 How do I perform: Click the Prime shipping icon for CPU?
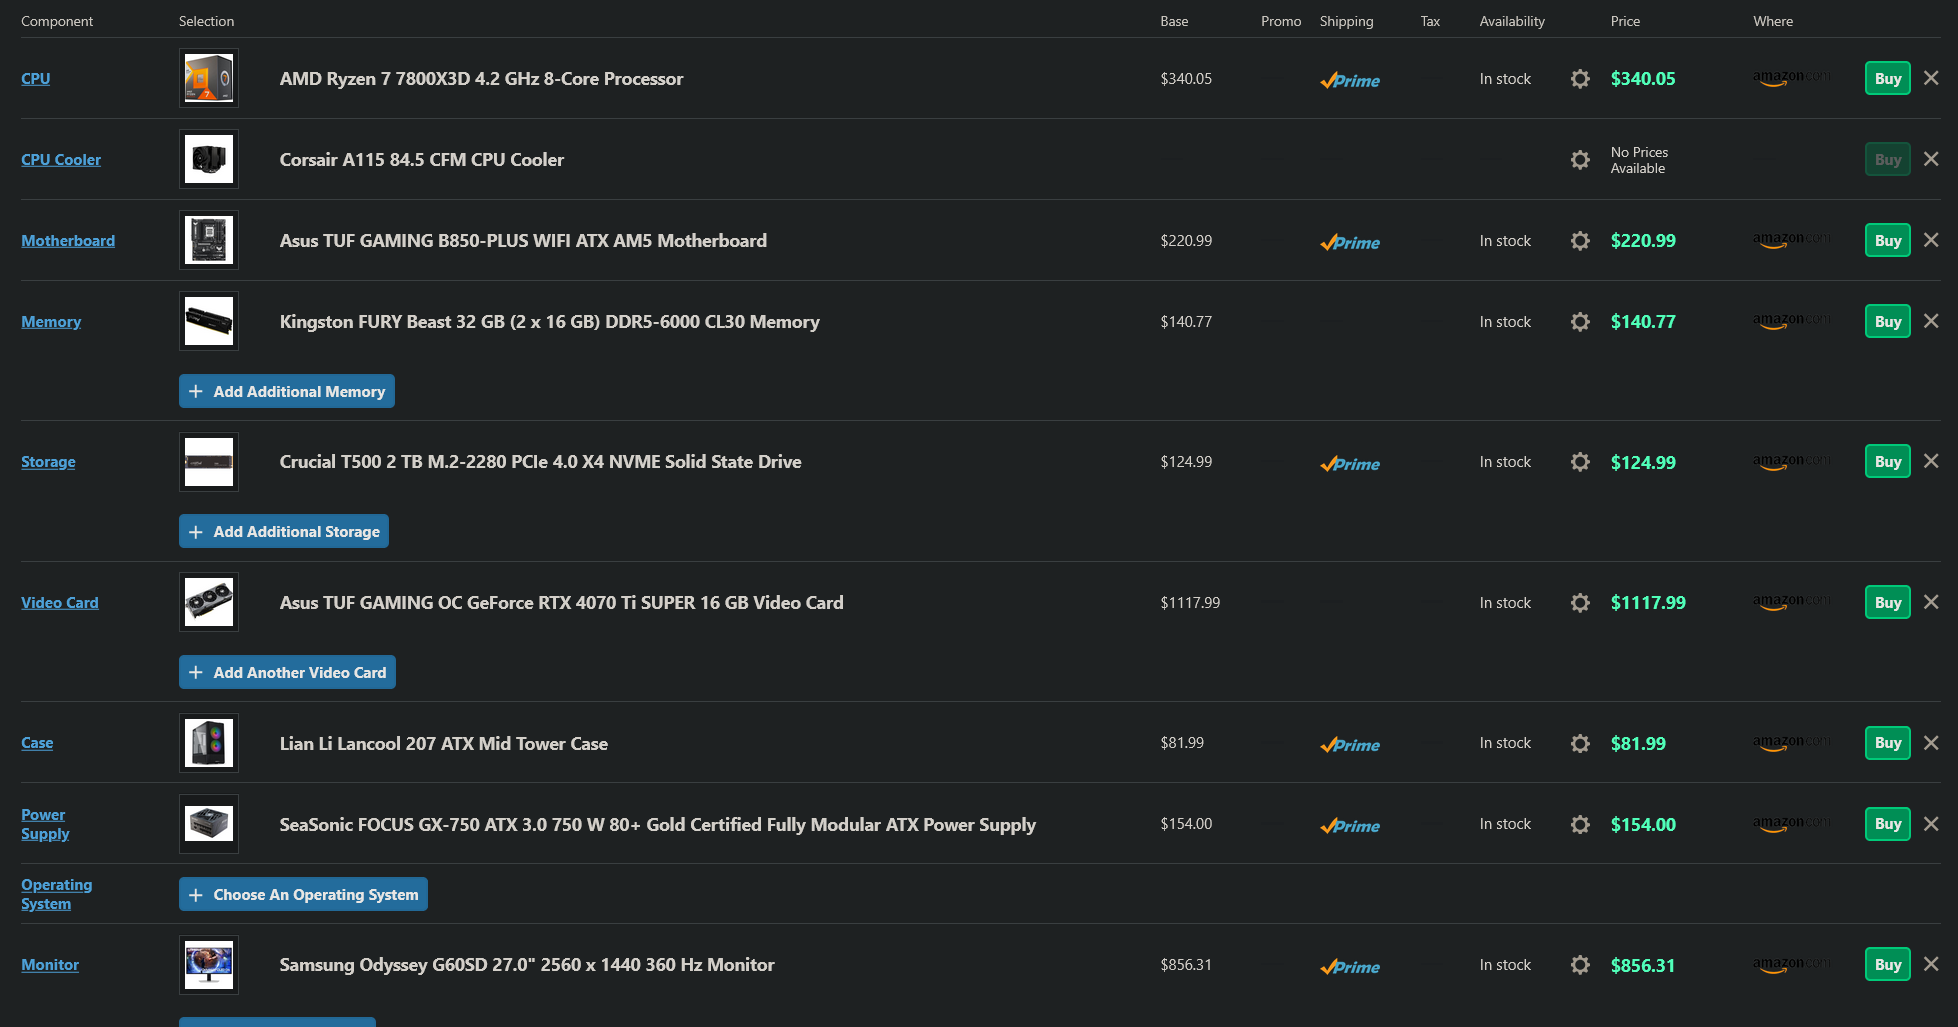point(1350,81)
